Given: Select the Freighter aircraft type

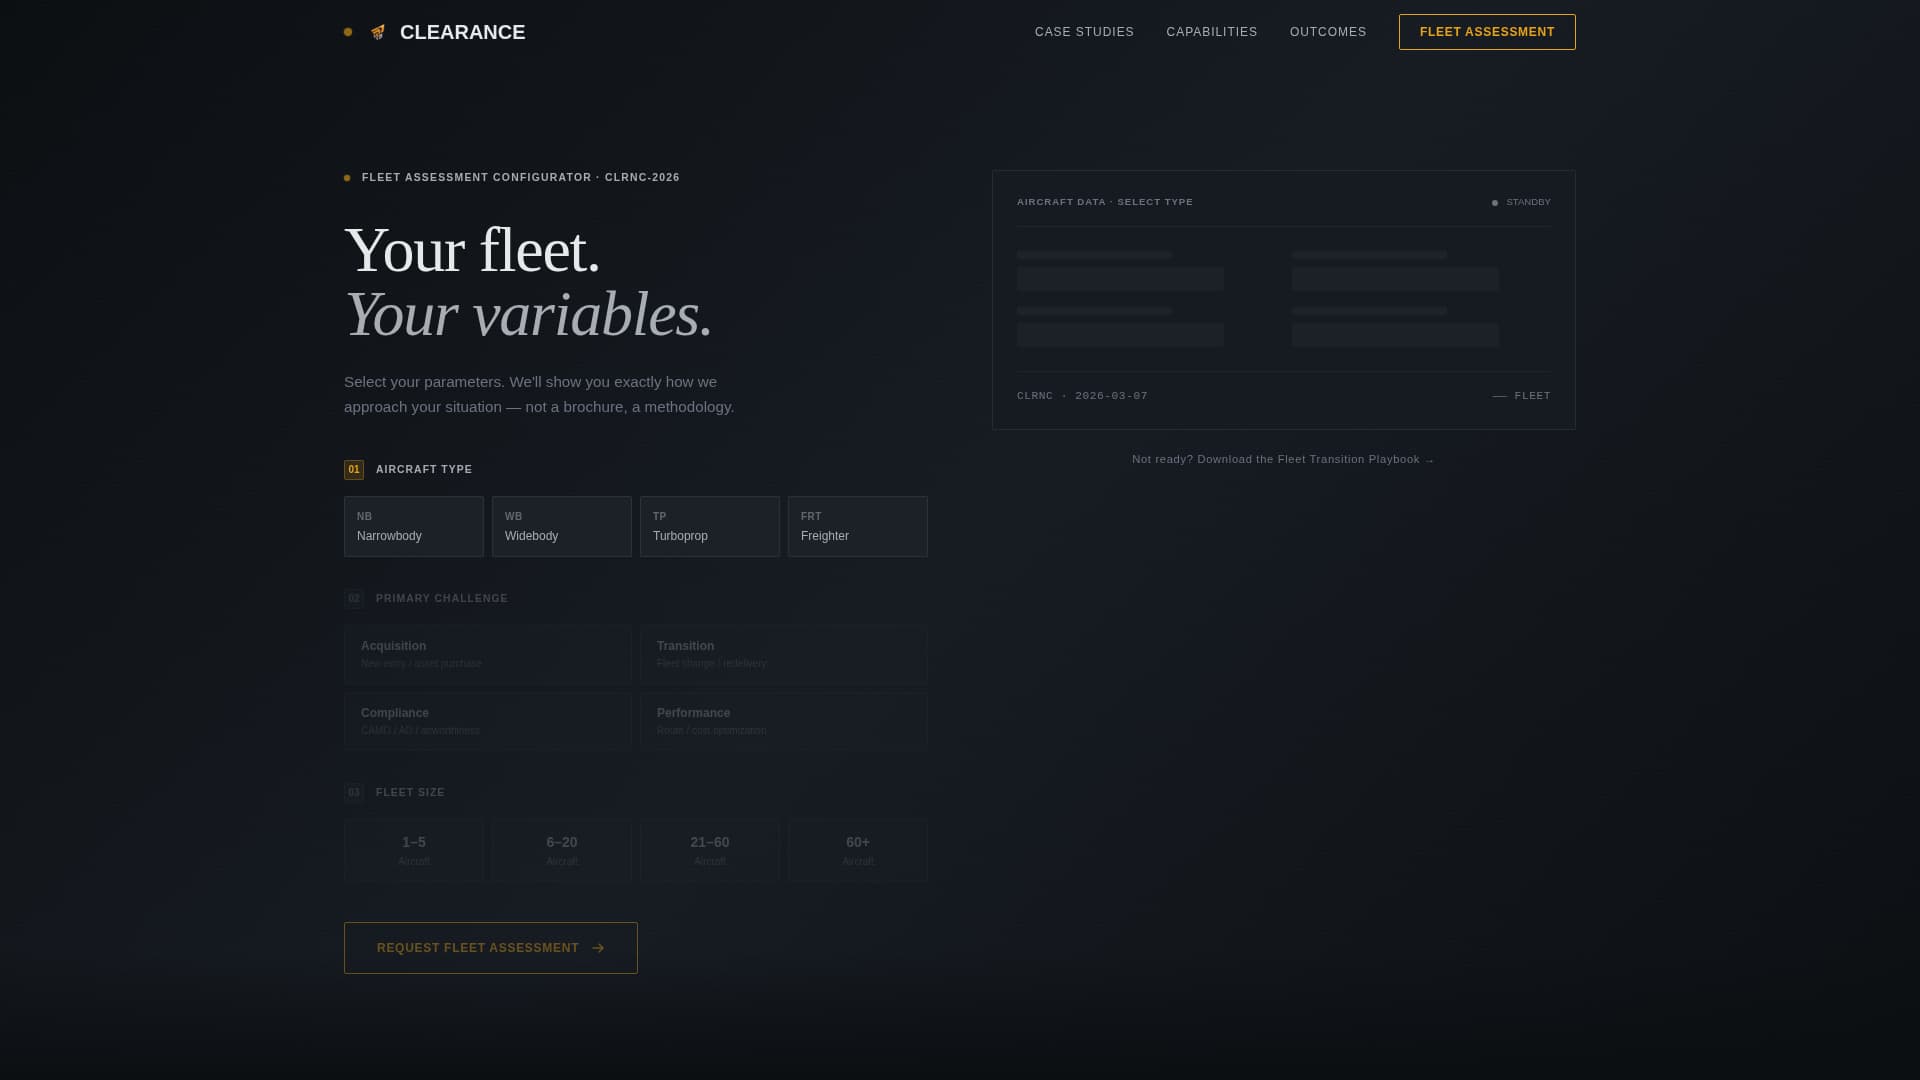Looking at the screenshot, I should click(857, 527).
